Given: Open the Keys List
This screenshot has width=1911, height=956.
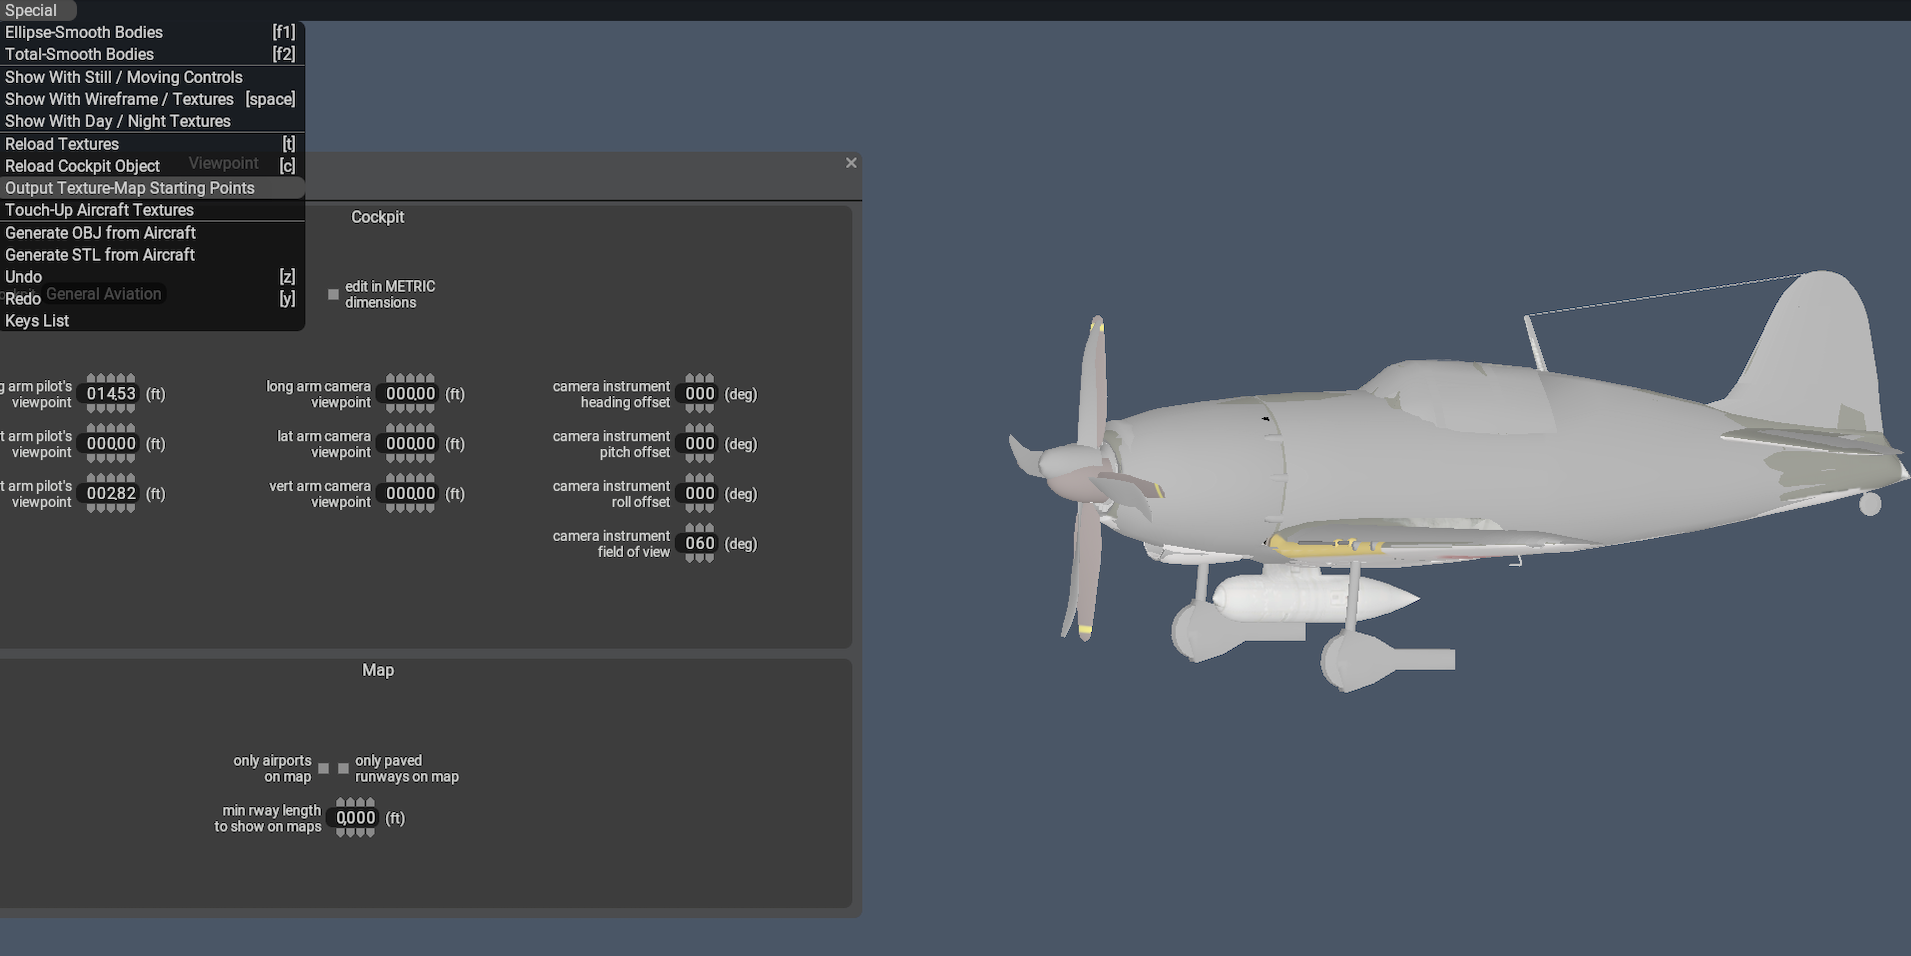Looking at the screenshot, I should point(37,320).
